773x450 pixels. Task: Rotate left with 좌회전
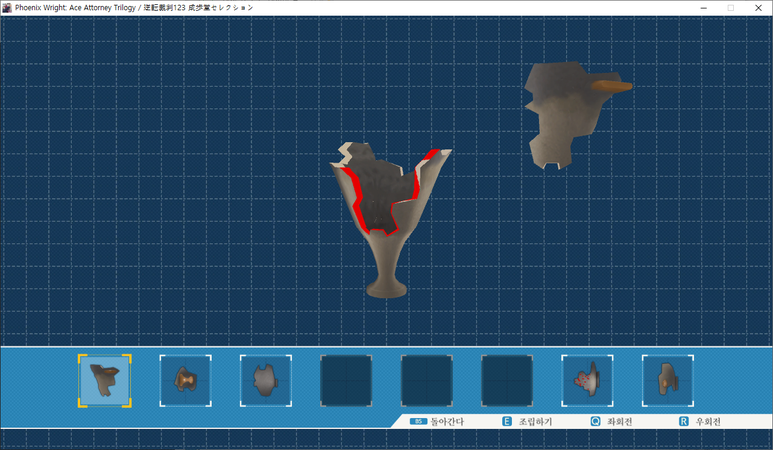619,421
